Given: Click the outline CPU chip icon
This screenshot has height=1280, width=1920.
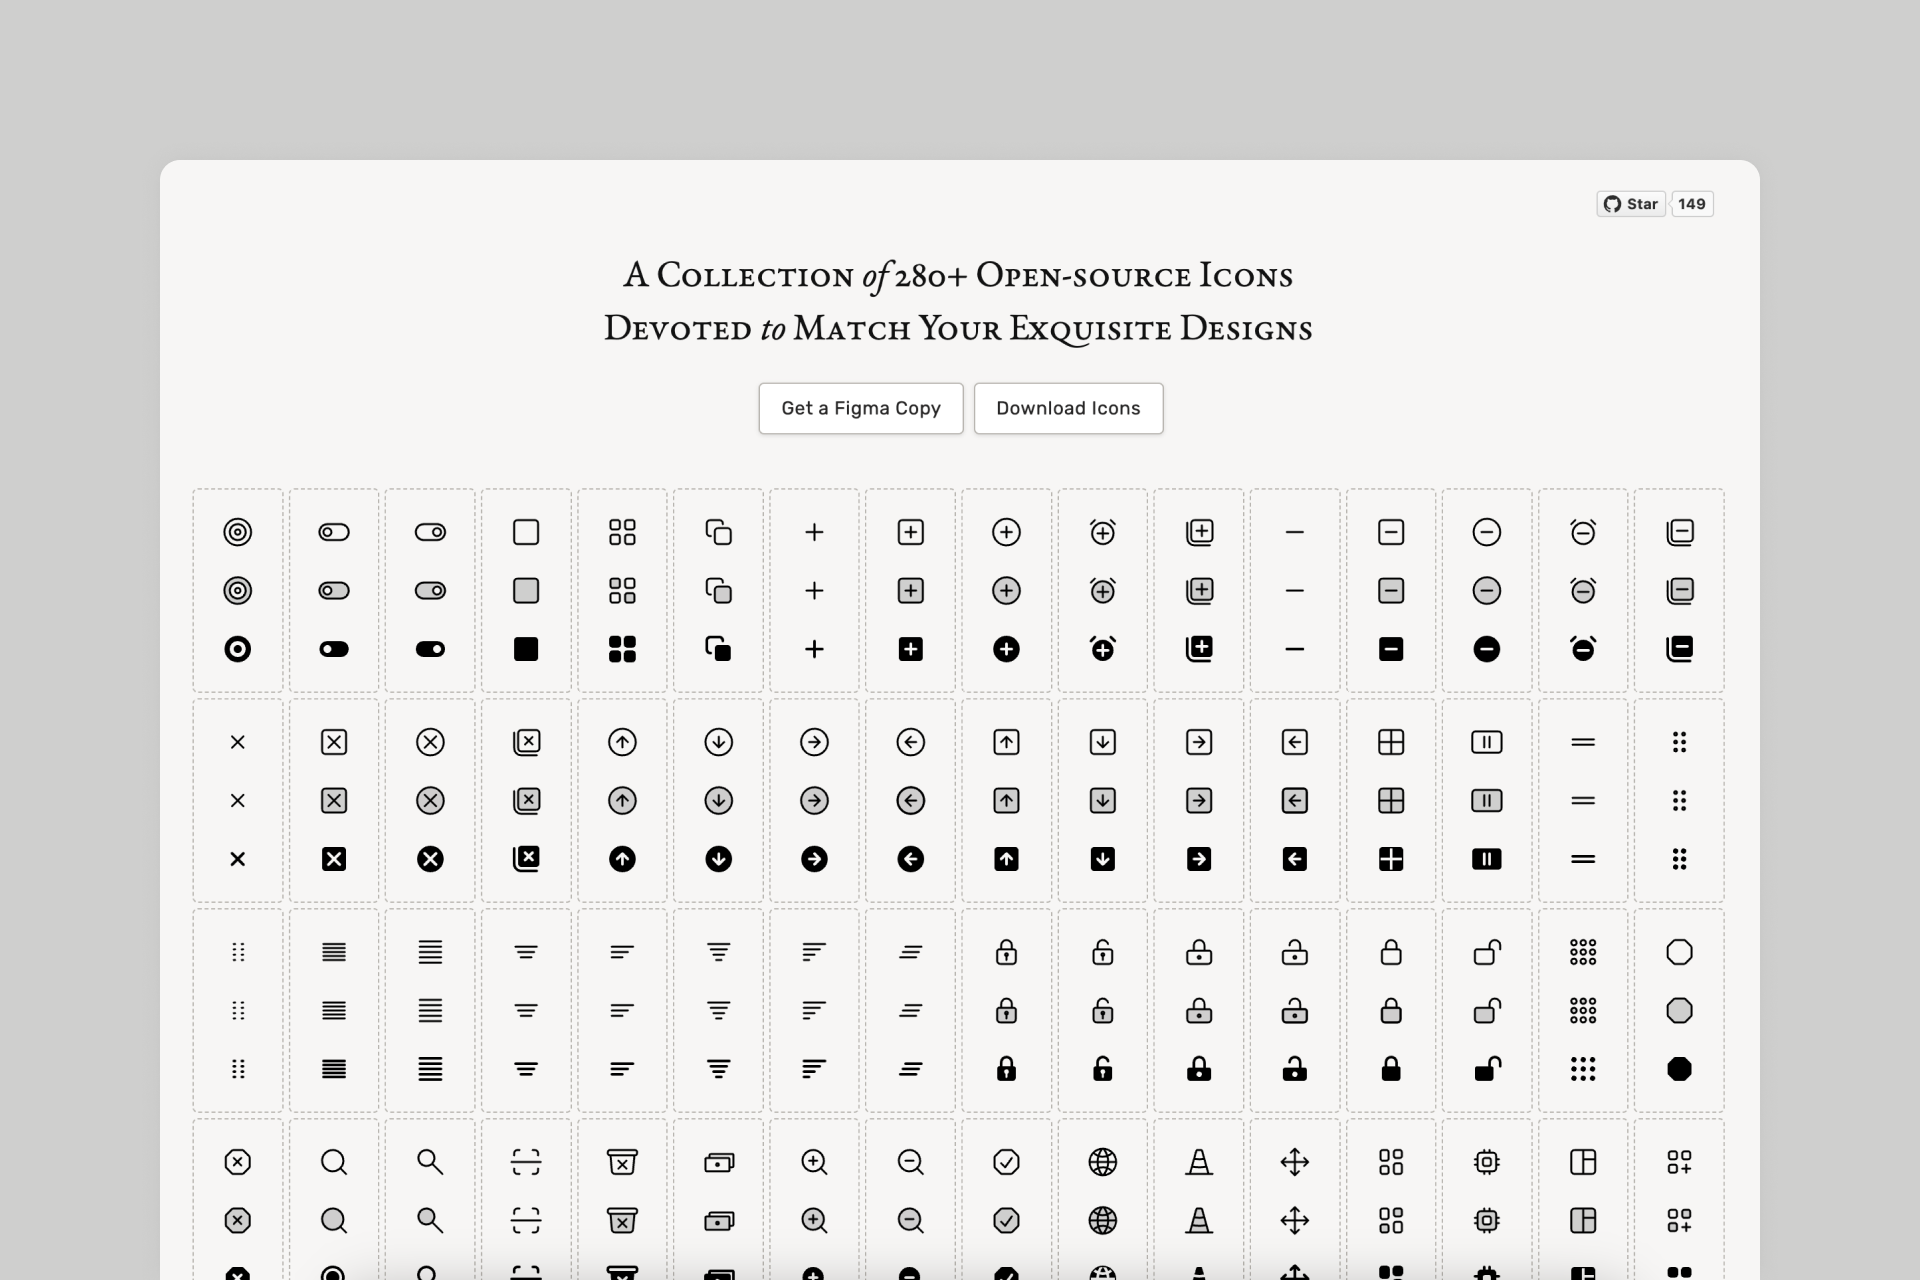Looking at the screenshot, I should (1486, 1162).
